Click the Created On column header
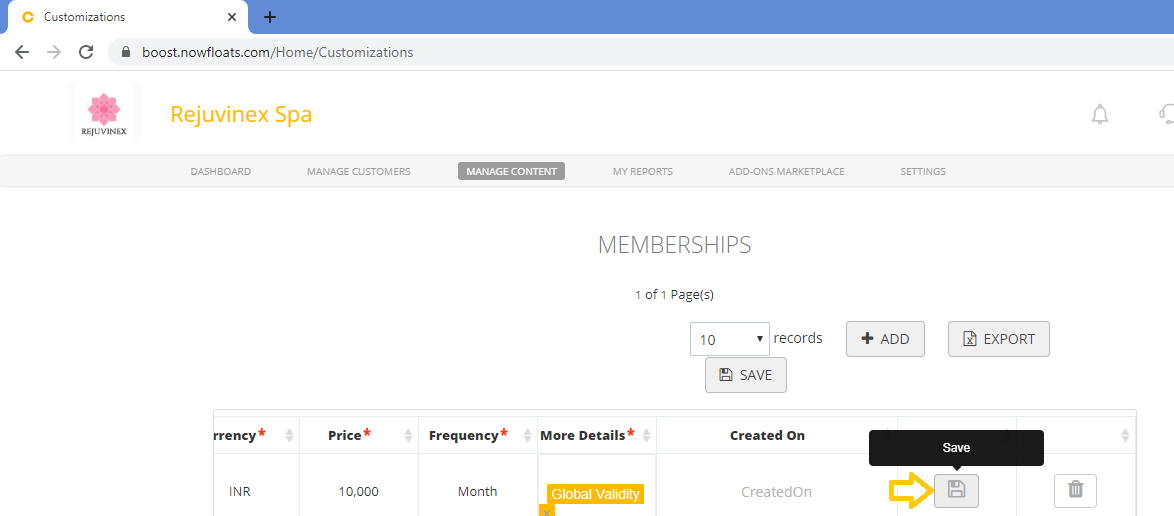Image resolution: width=1174 pixels, height=516 pixels. 767,435
